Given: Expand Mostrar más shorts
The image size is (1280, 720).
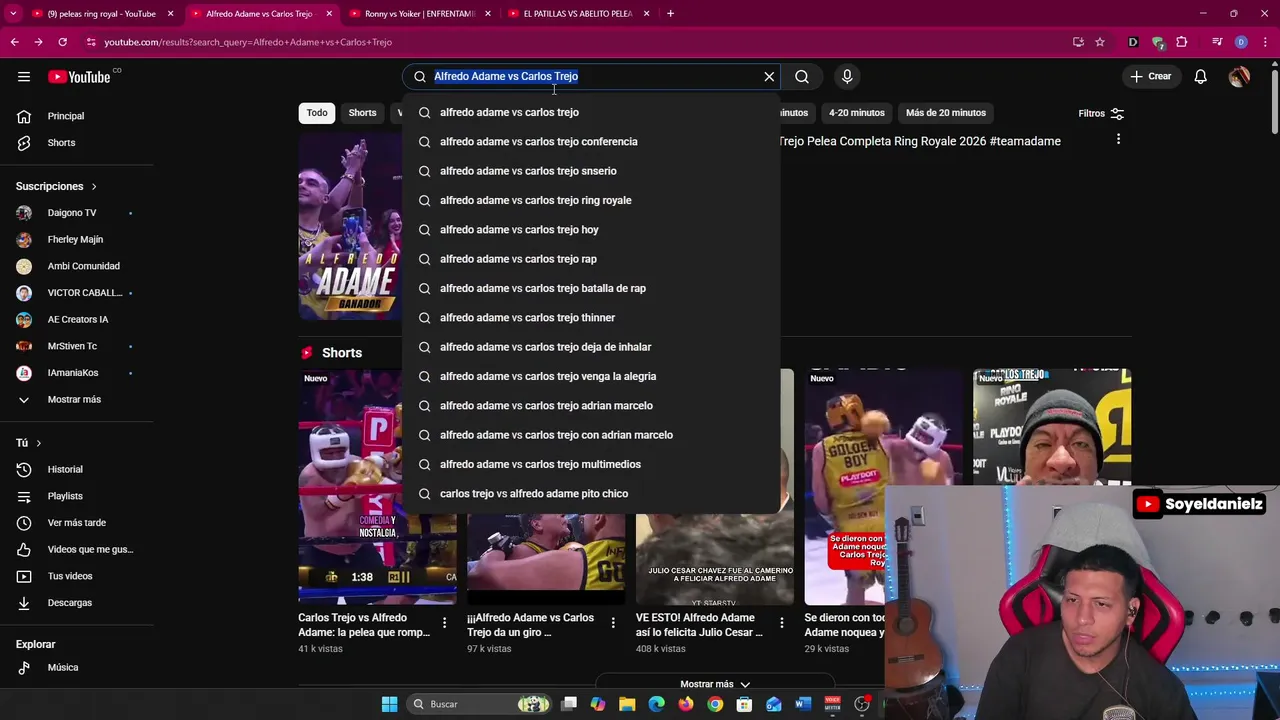Looking at the screenshot, I should point(715,684).
